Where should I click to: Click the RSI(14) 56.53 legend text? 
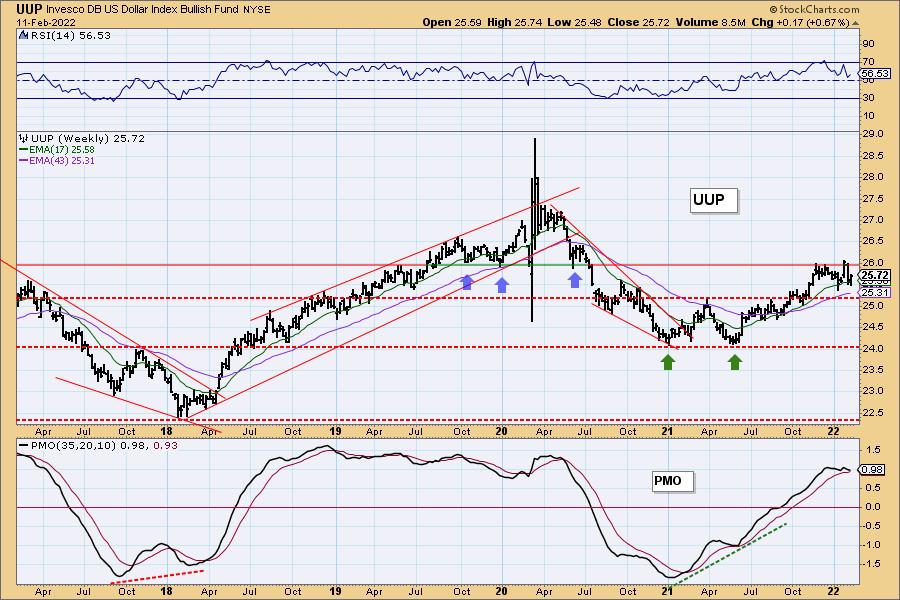(70, 35)
